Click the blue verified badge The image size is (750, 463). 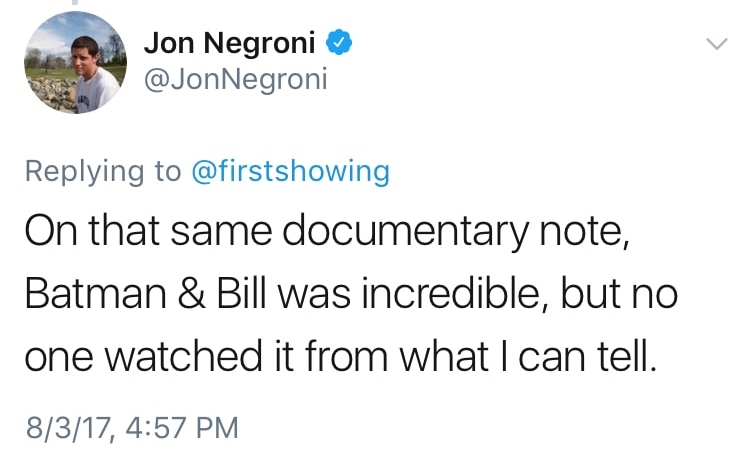(339, 45)
